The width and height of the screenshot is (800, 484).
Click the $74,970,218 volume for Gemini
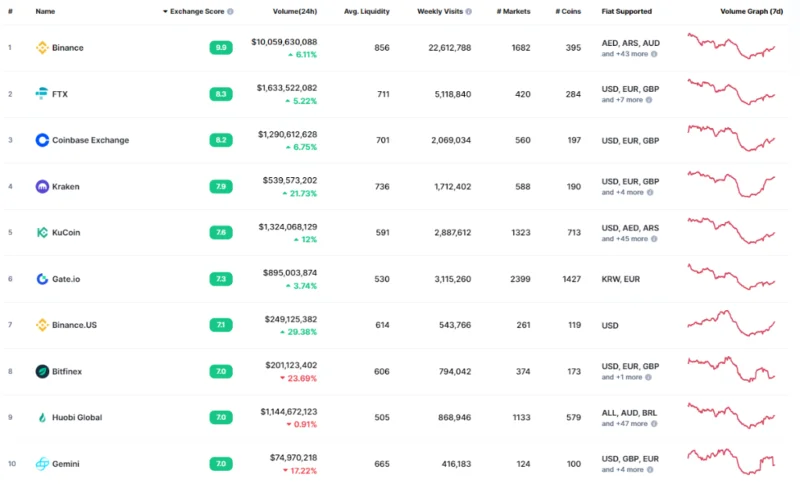pos(293,457)
